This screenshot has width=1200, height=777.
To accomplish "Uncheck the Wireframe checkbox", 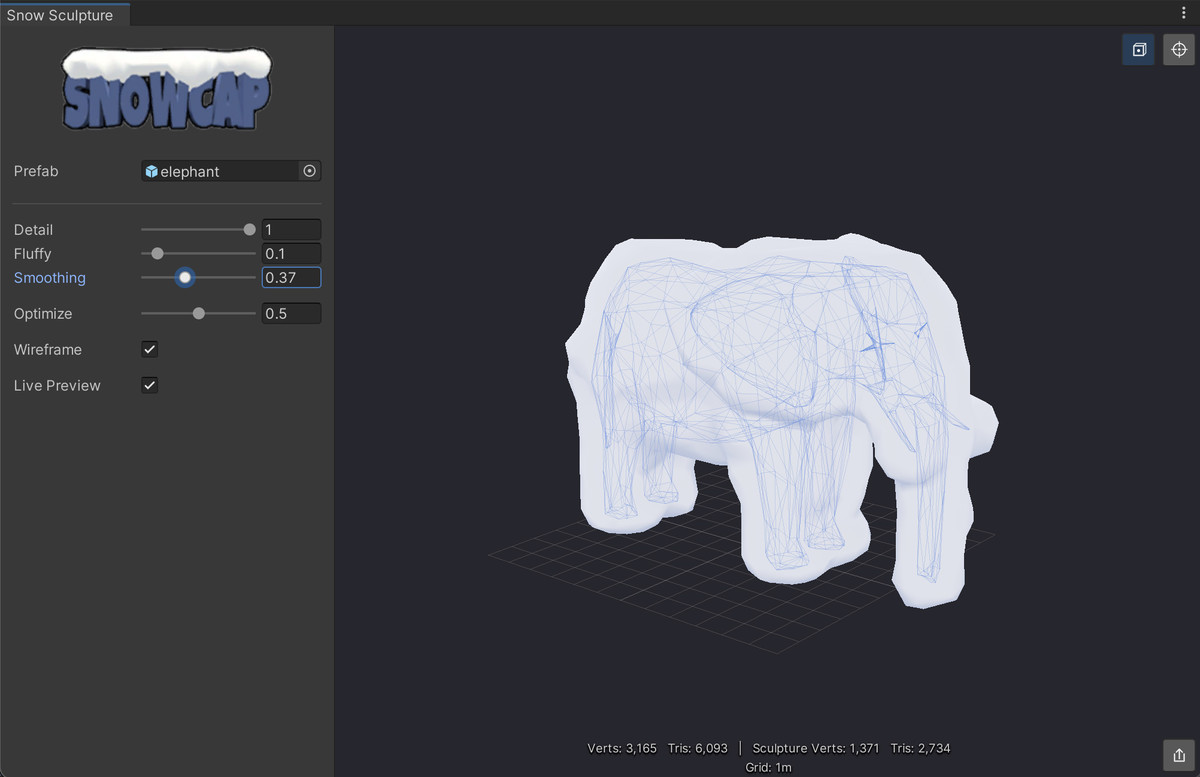I will [150, 349].
